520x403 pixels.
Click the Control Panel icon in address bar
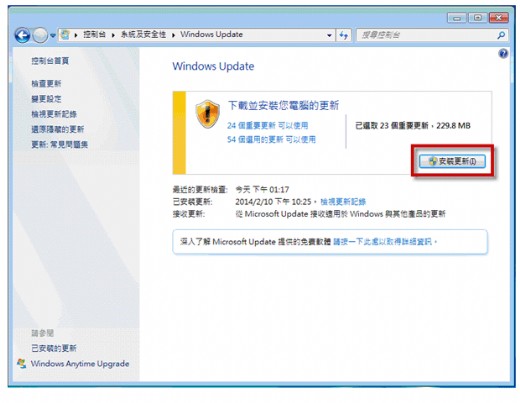[x=65, y=35]
